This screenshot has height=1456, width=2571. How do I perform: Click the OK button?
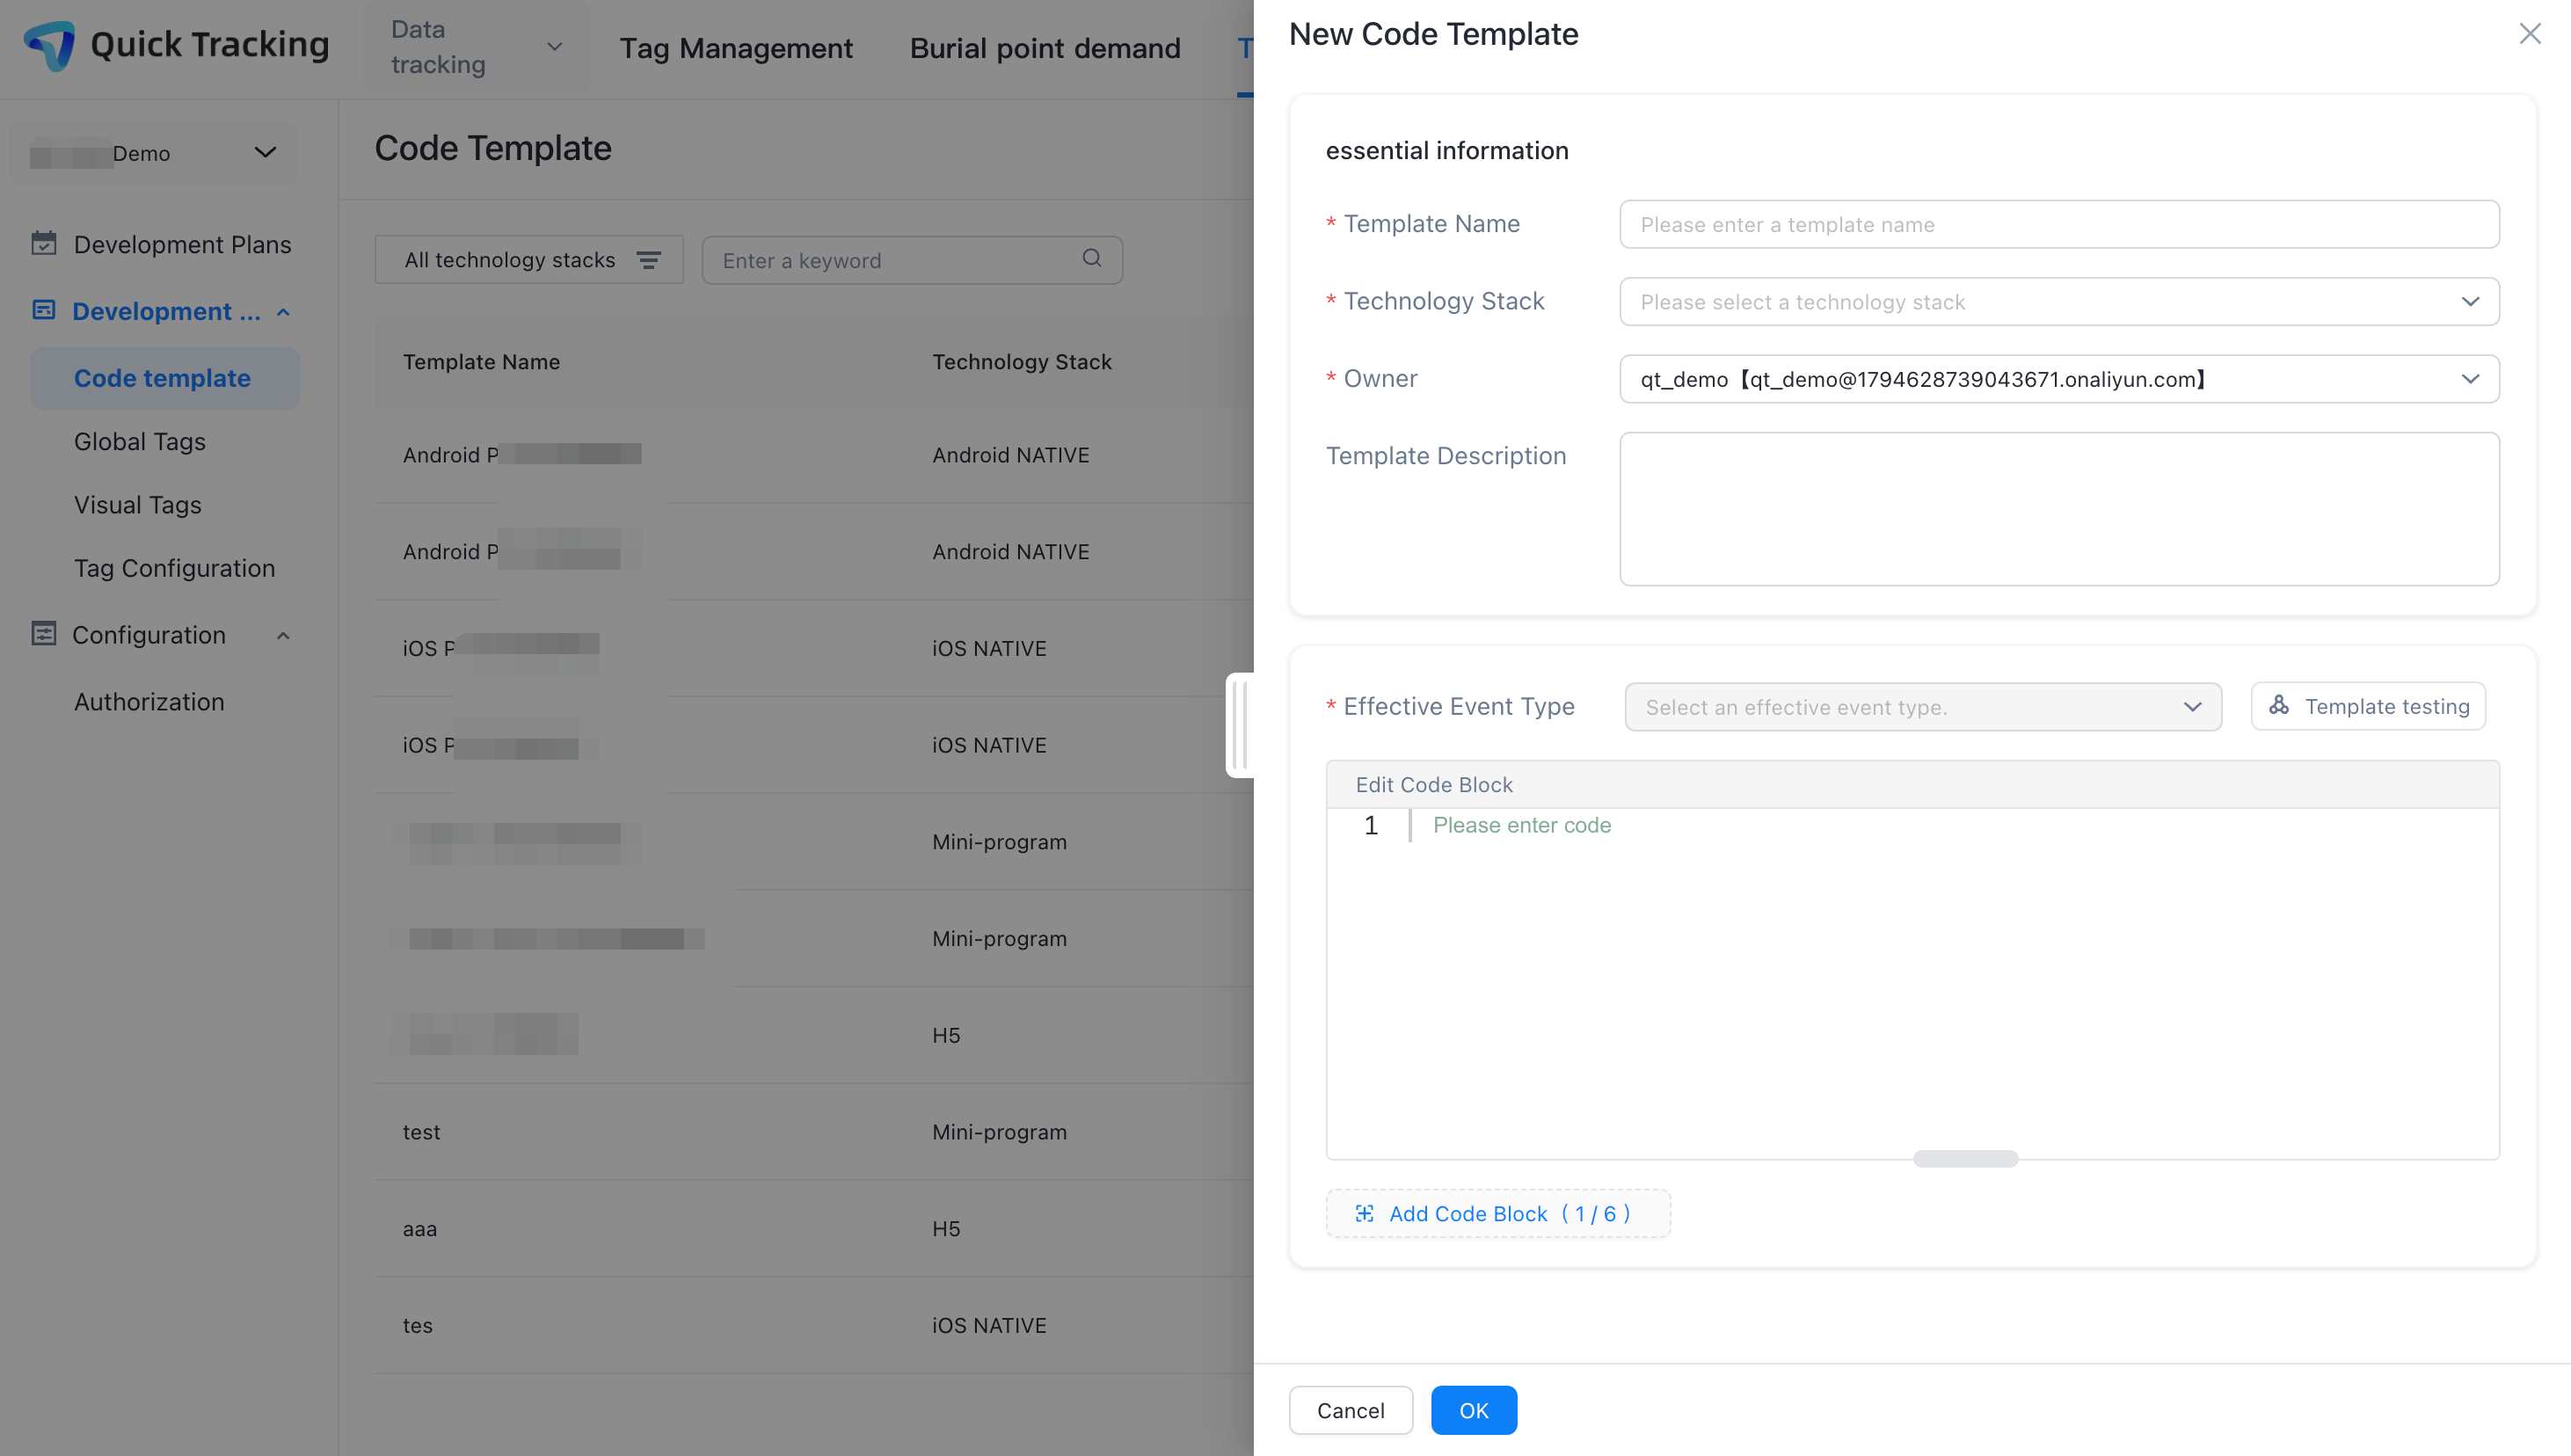[x=1473, y=1410]
